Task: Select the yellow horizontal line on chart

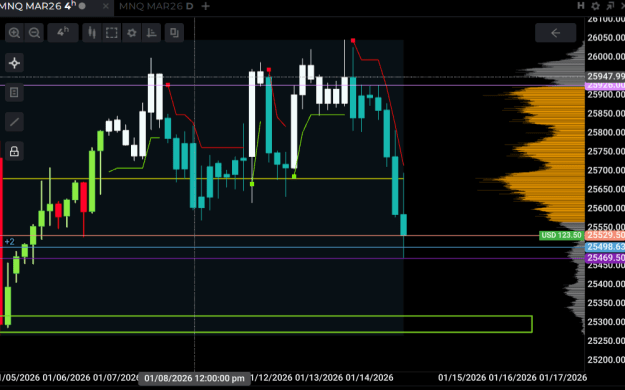Action: tap(202, 178)
